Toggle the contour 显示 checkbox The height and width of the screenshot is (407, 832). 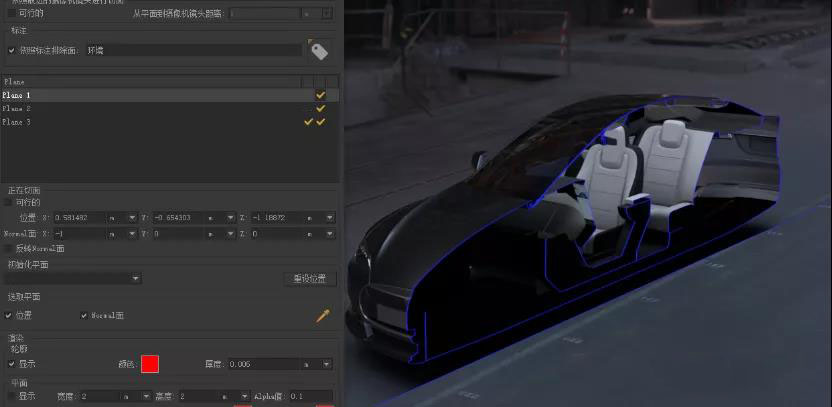11,364
